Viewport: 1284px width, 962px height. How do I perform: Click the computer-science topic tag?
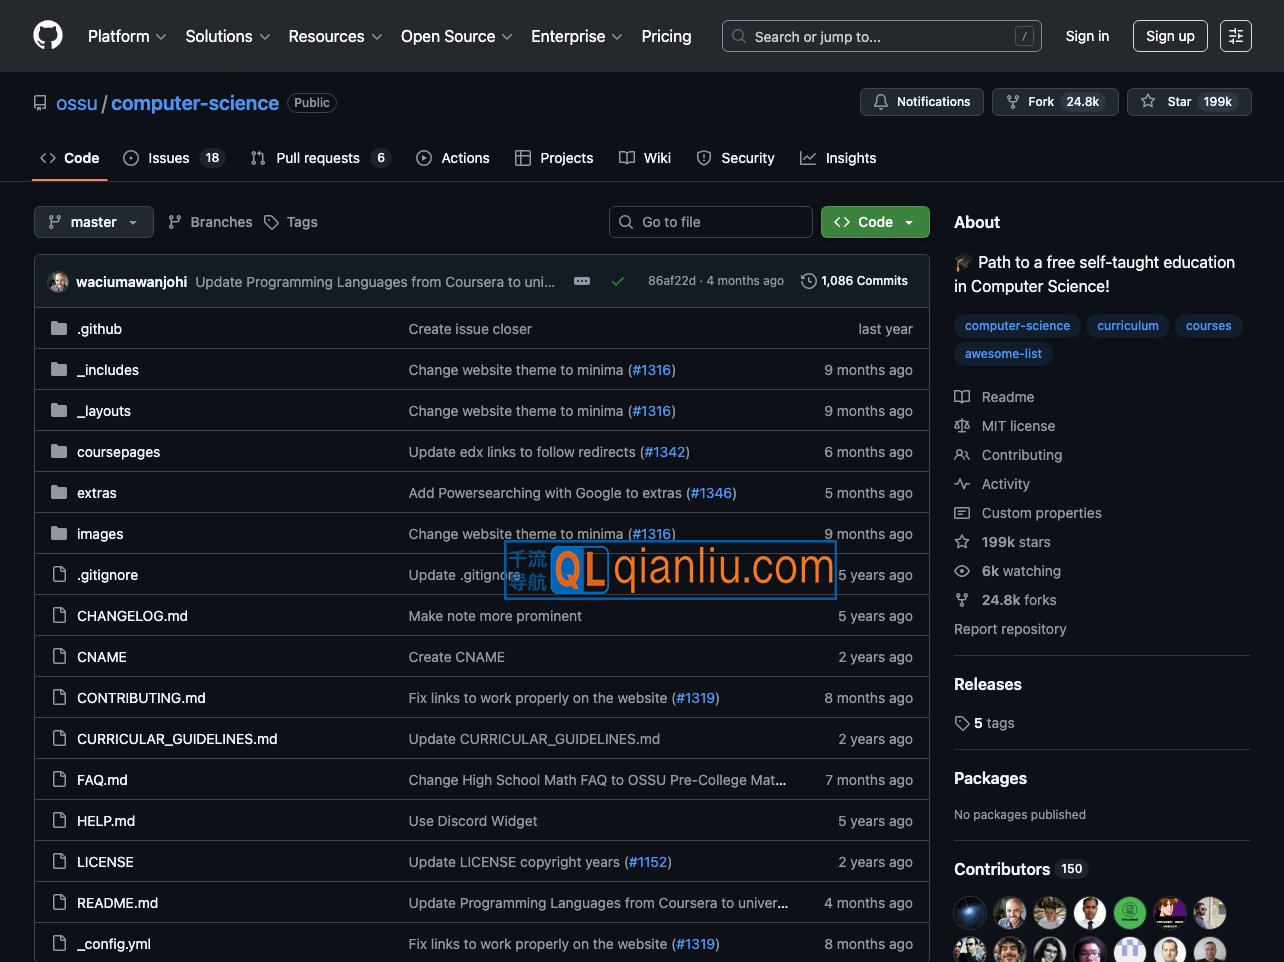[1016, 326]
